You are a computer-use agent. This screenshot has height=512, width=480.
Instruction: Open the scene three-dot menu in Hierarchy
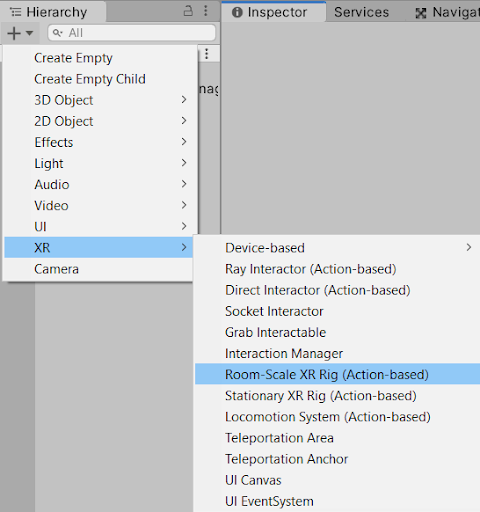207,54
